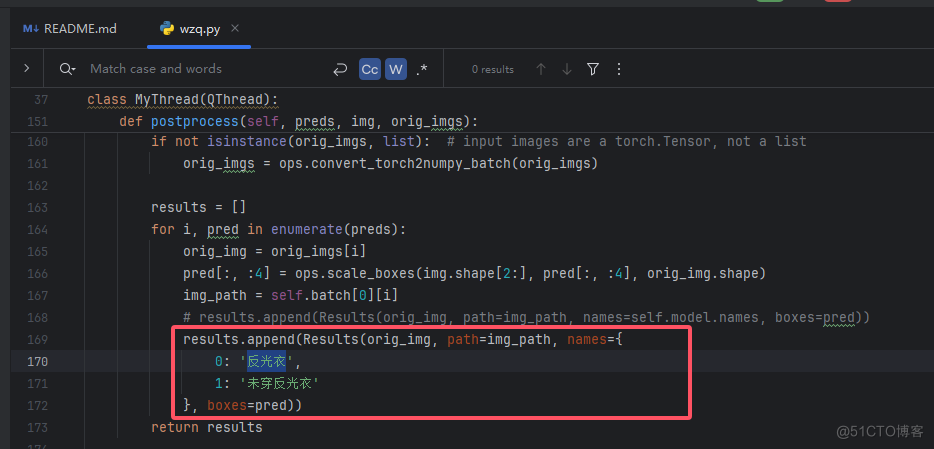Open search history magnifier dropdown
The width and height of the screenshot is (934, 449).
click(67, 69)
